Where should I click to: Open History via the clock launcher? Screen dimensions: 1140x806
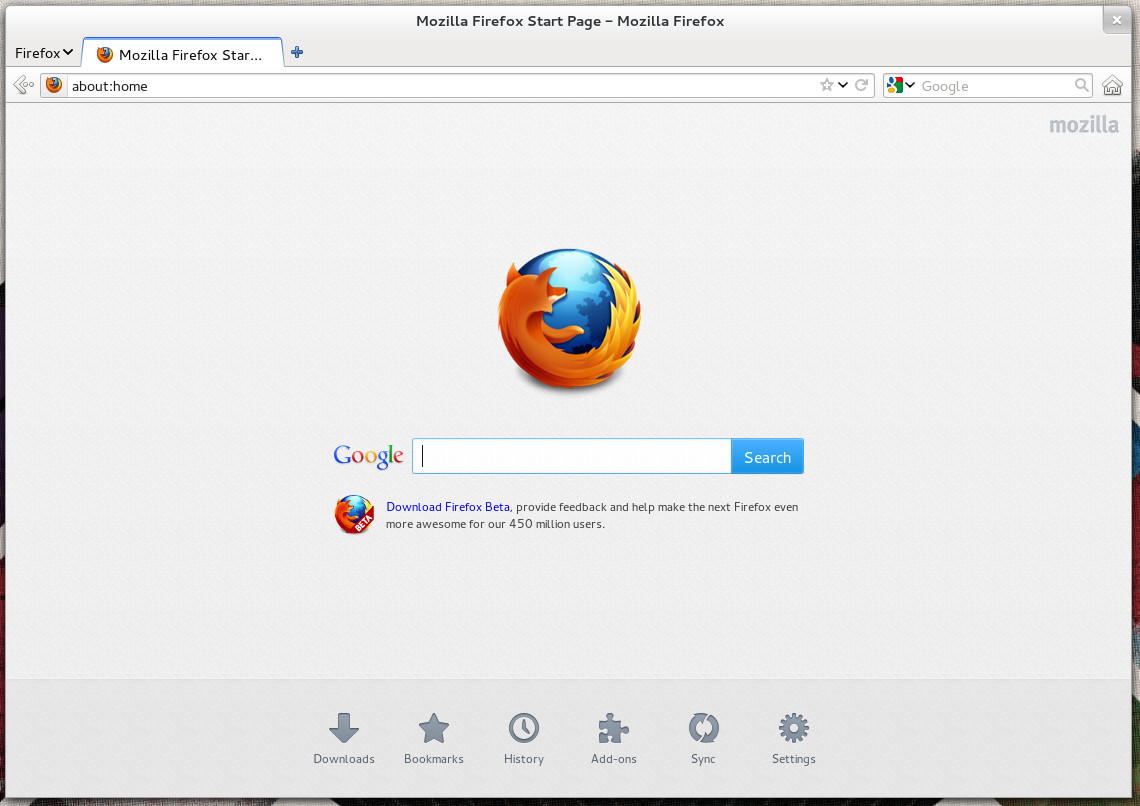pos(523,738)
